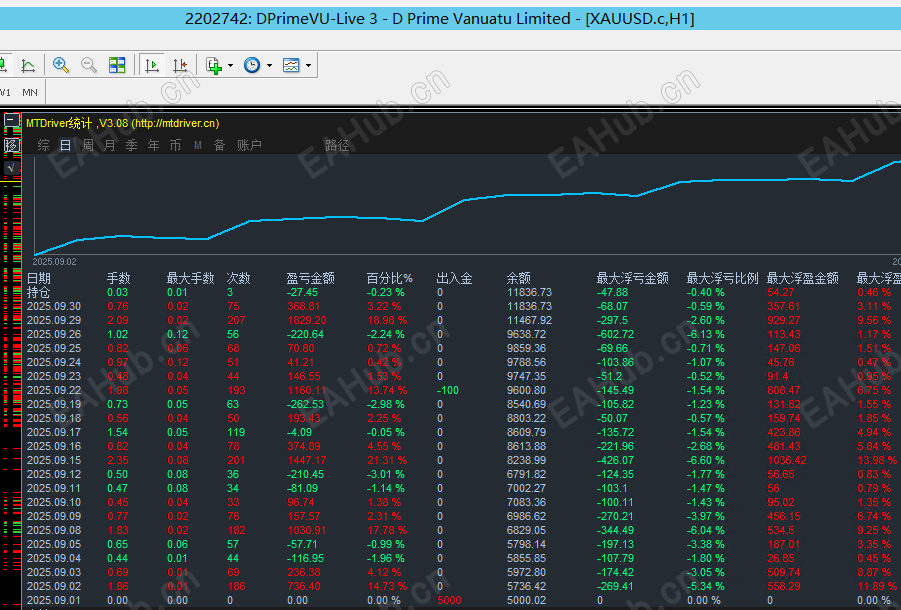Click the 最大浮亏比例 column header

[722, 279]
